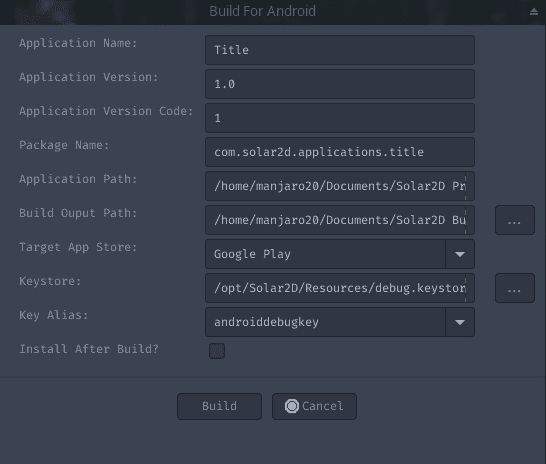Click the Build Ouput Path text field
The width and height of the screenshot is (546, 464).
tap(340, 220)
